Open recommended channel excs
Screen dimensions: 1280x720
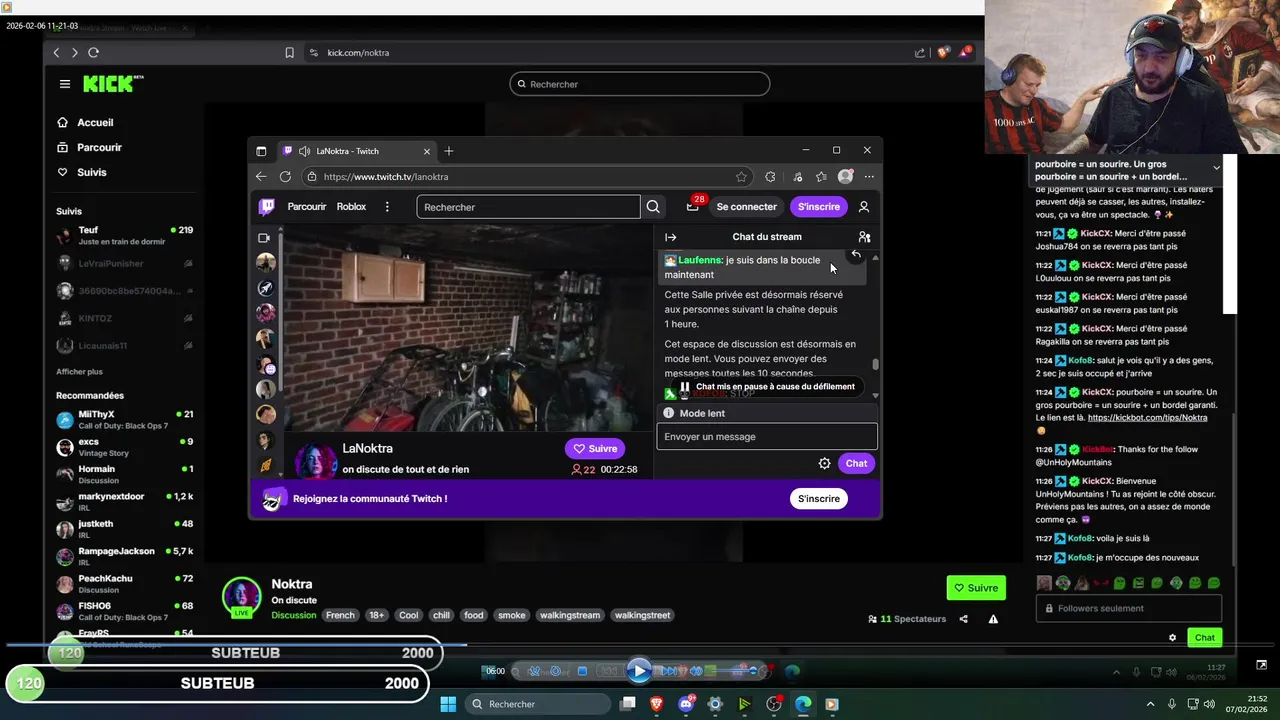(125, 447)
